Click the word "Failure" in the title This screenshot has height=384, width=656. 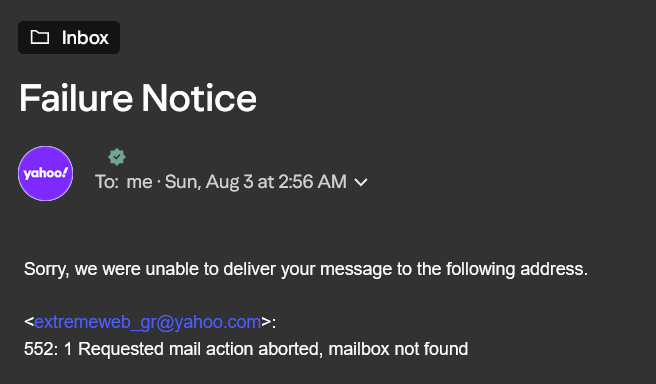[76, 98]
